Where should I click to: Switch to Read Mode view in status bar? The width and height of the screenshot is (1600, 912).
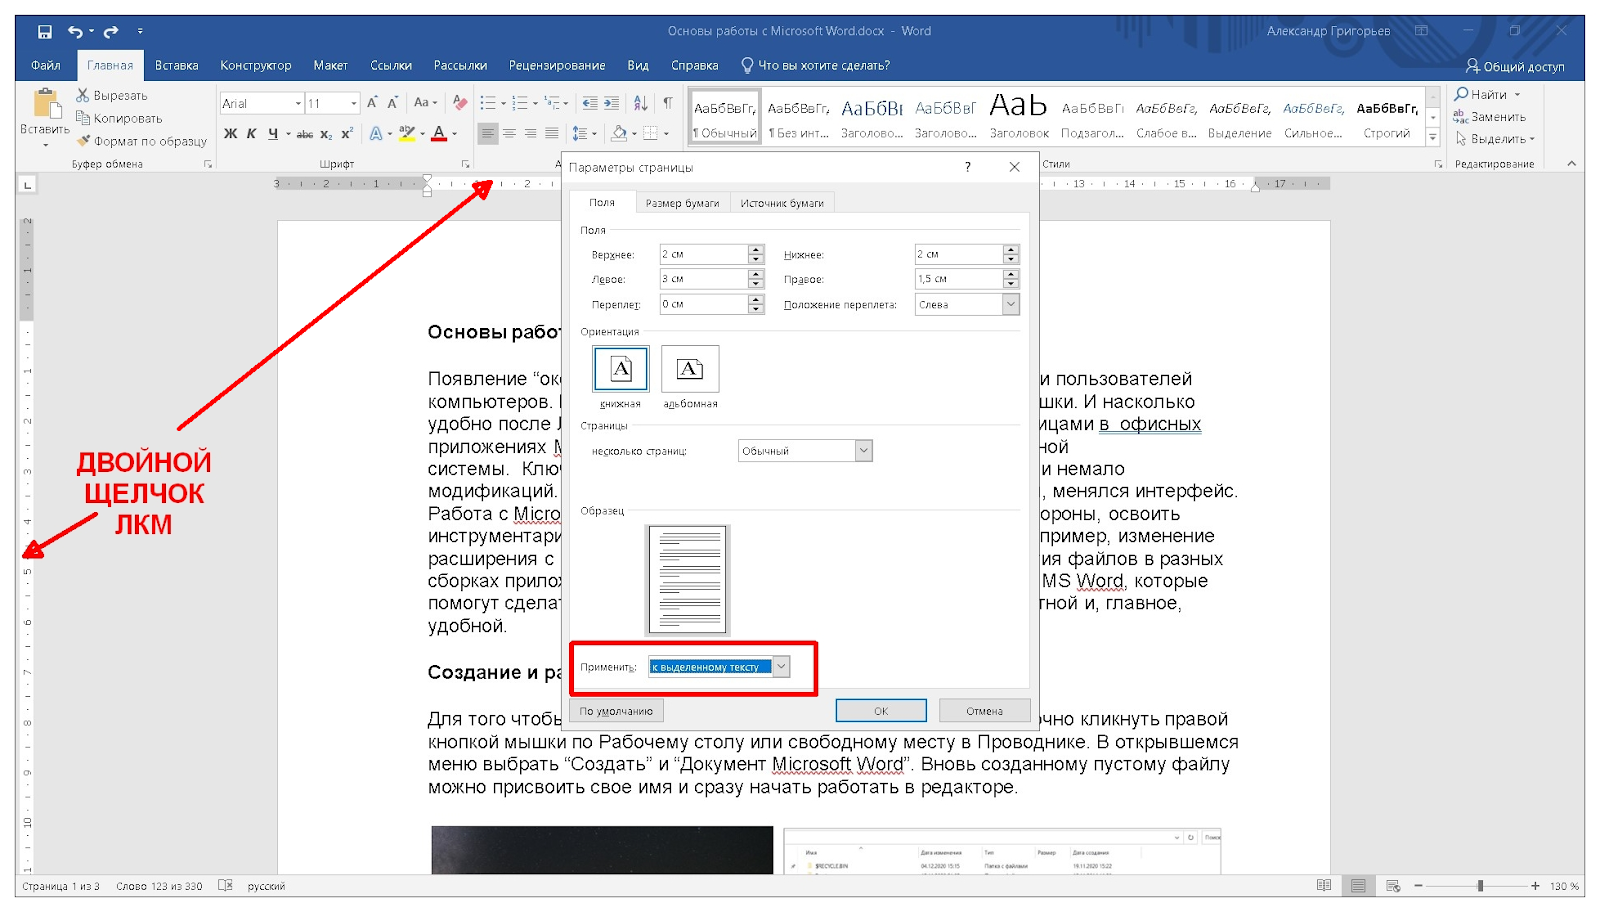click(x=1324, y=886)
